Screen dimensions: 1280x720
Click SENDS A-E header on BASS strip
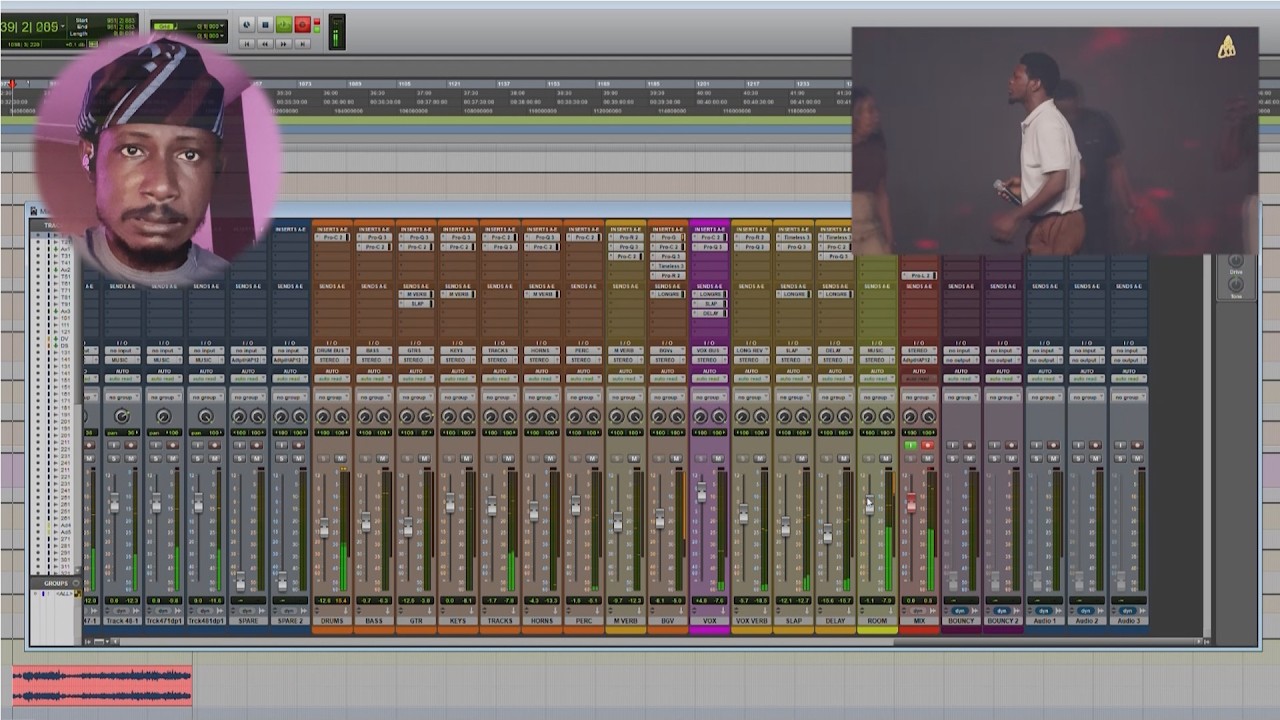(373, 286)
